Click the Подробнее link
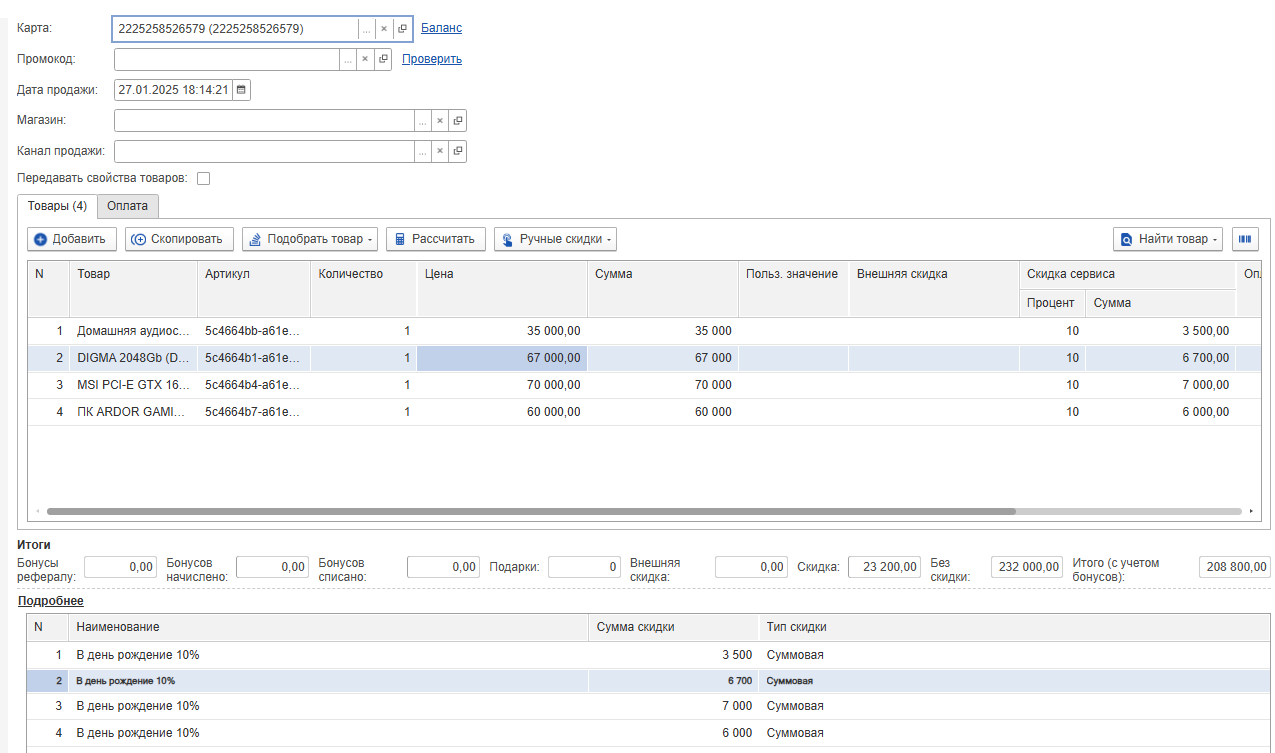 tap(51, 601)
